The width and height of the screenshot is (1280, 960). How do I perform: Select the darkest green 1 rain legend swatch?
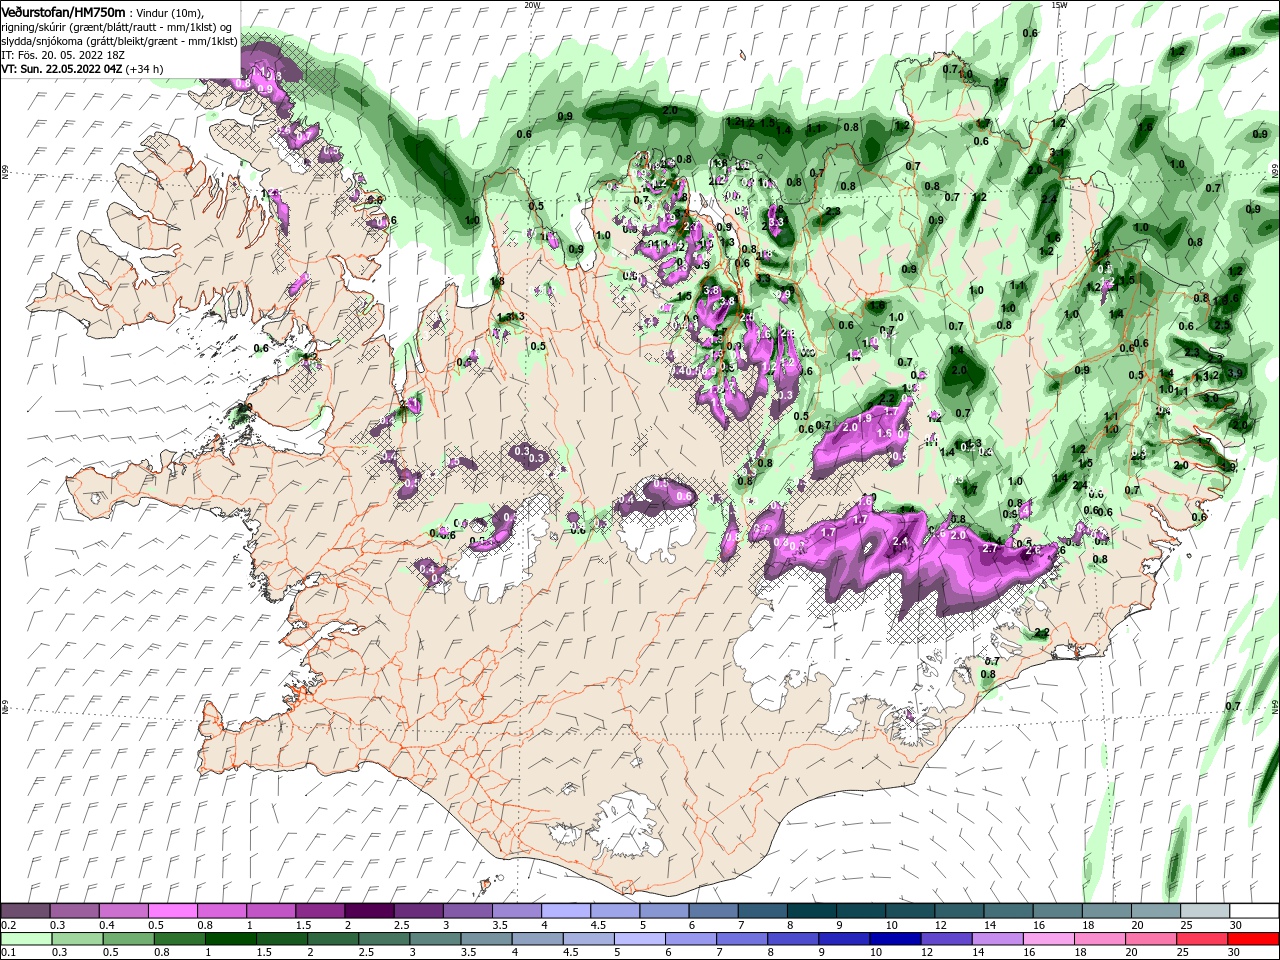(x=231, y=939)
